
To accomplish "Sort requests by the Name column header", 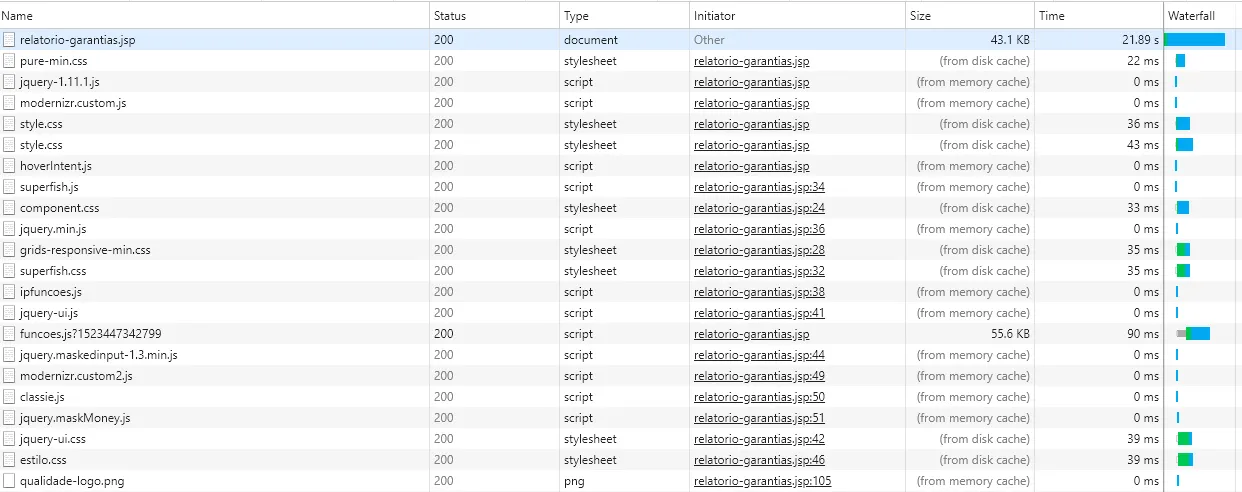I will (17, 16).
